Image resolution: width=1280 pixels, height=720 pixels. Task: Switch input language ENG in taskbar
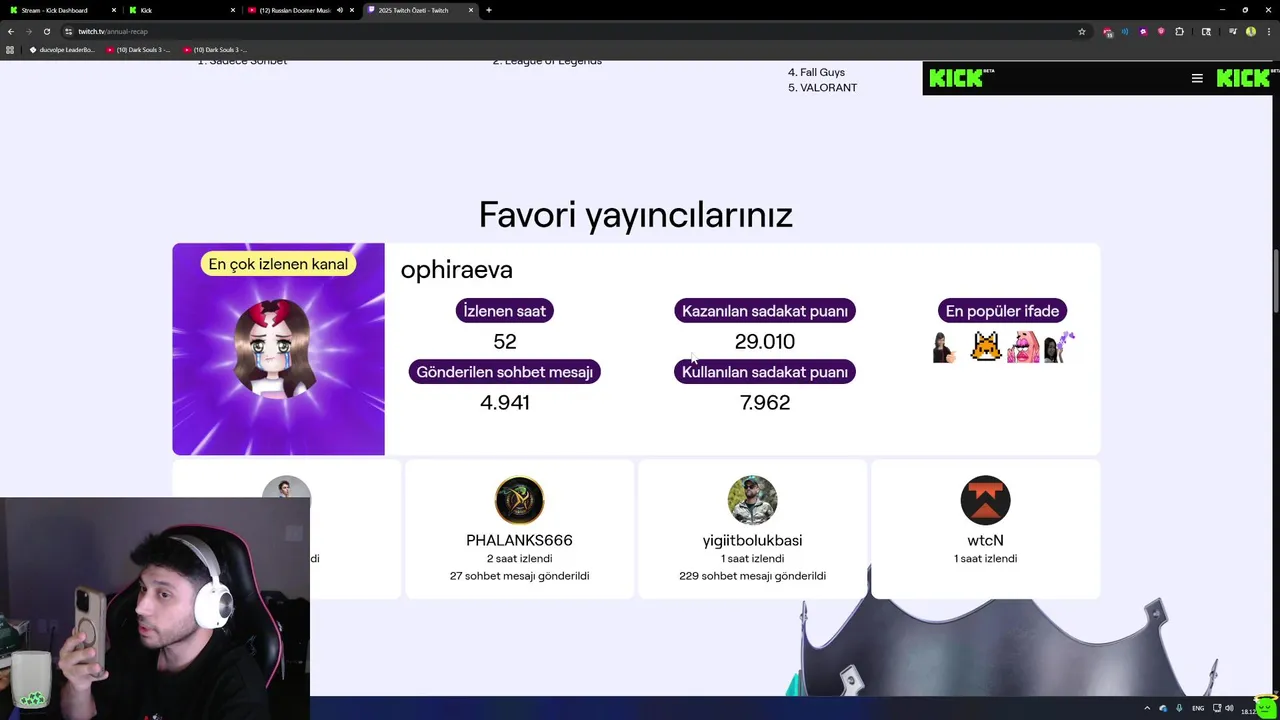(1198, 708)
